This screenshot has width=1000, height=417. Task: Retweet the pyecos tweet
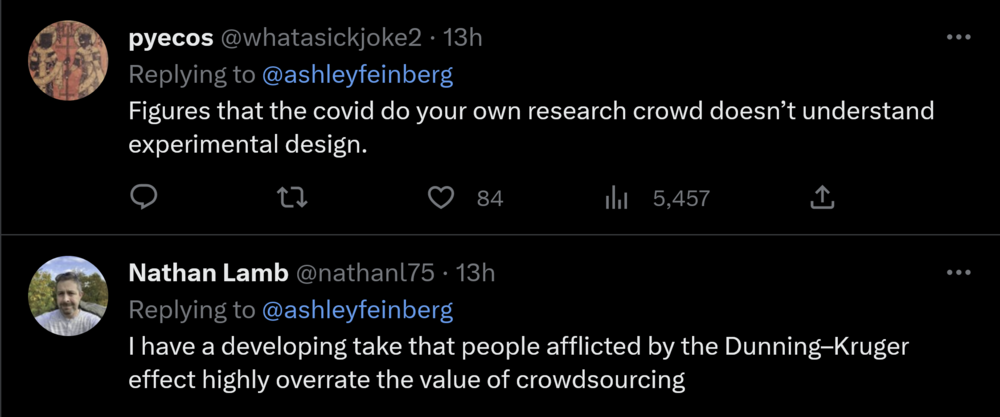point(292,198)
